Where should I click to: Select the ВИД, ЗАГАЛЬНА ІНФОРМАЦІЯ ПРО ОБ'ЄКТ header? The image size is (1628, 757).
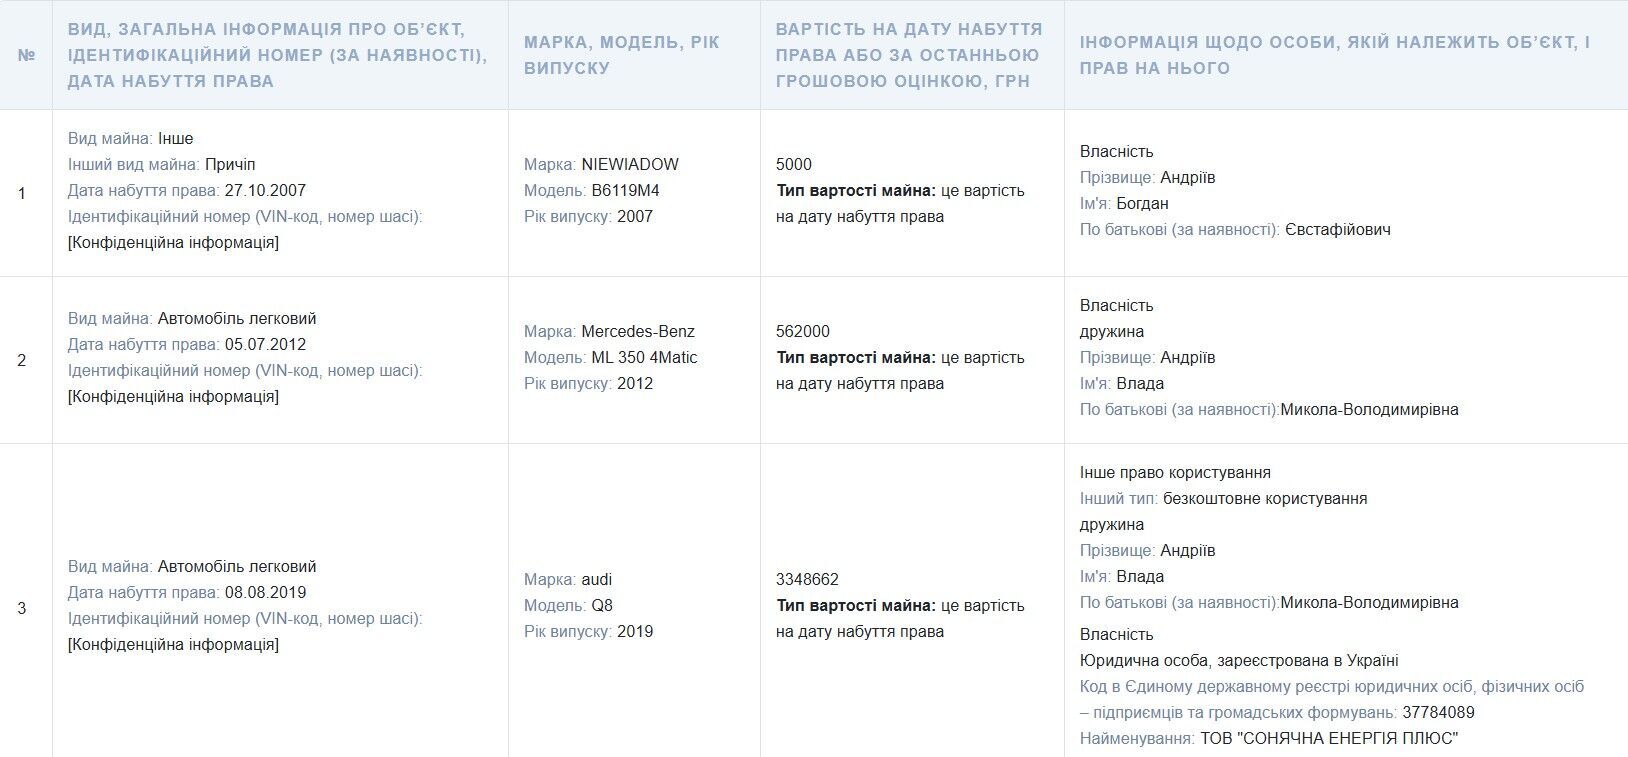pos(280,55)
